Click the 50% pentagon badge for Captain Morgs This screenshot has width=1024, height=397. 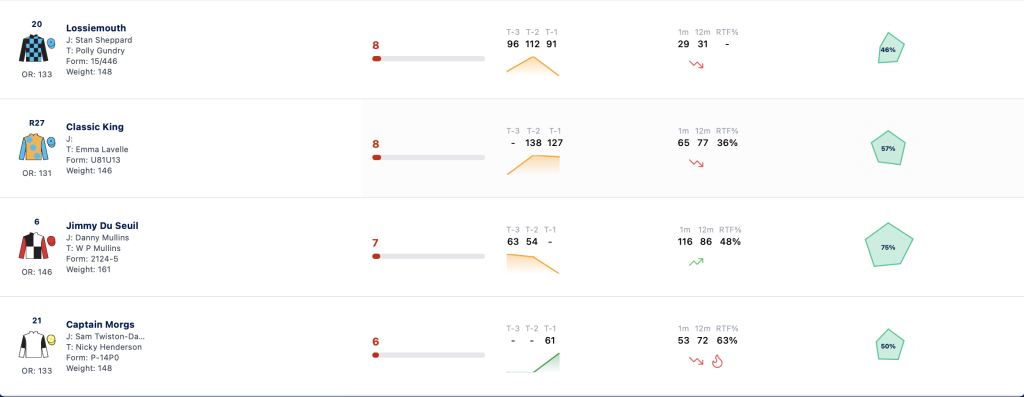888,345
